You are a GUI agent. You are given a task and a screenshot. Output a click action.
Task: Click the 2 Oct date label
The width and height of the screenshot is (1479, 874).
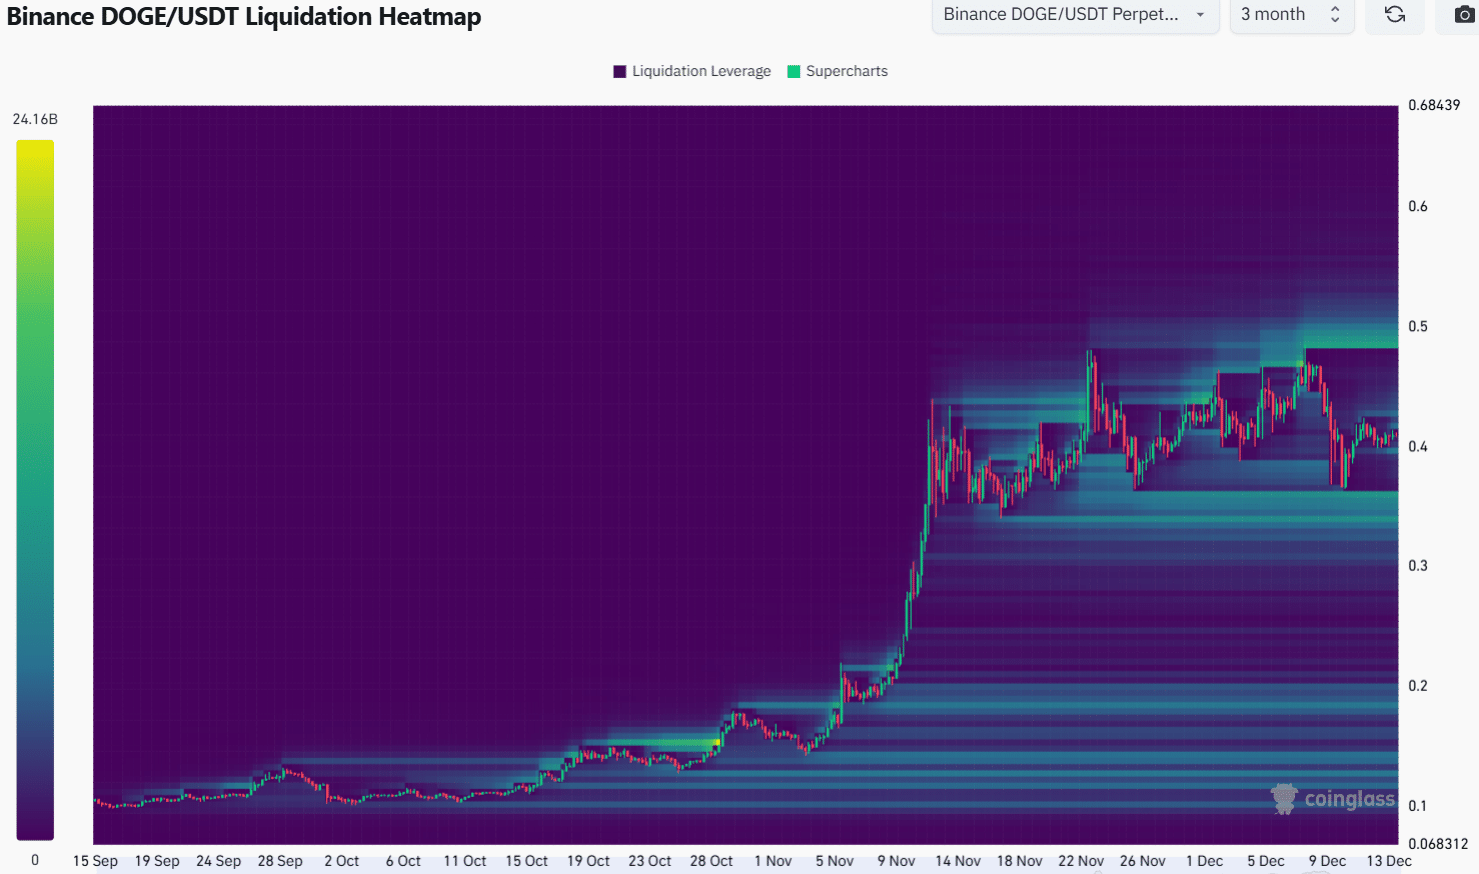[x=341, y=861]
